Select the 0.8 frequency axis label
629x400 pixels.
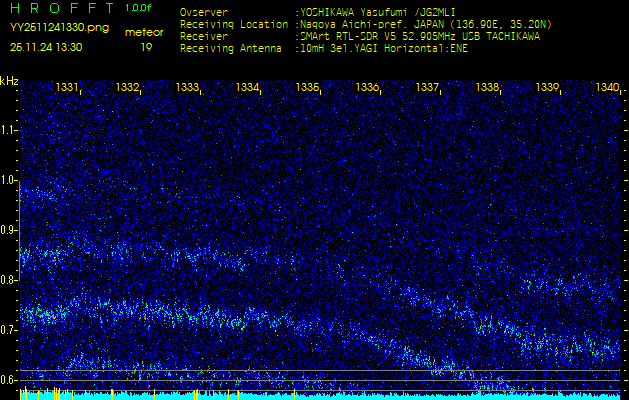tap(9, 280)
